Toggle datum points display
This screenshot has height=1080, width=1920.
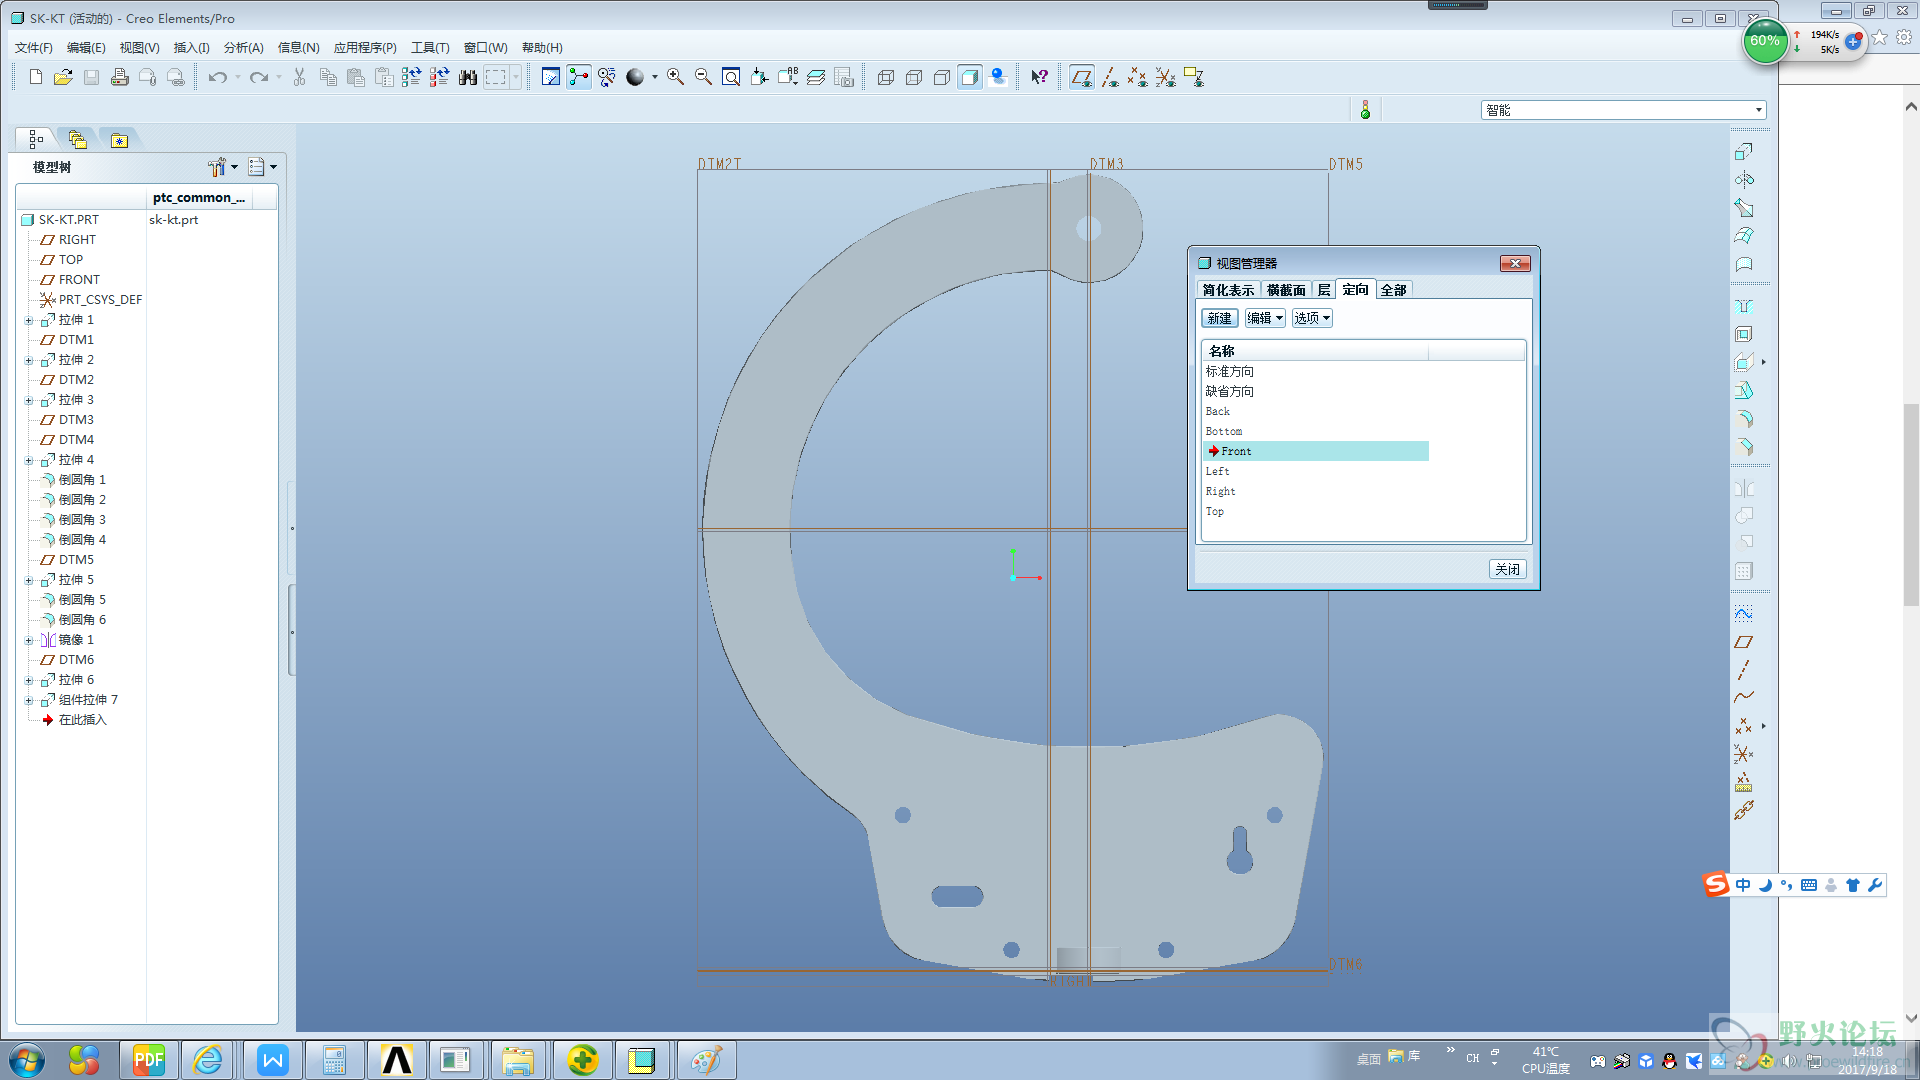pyautogui.click(x=1138, y=77)
